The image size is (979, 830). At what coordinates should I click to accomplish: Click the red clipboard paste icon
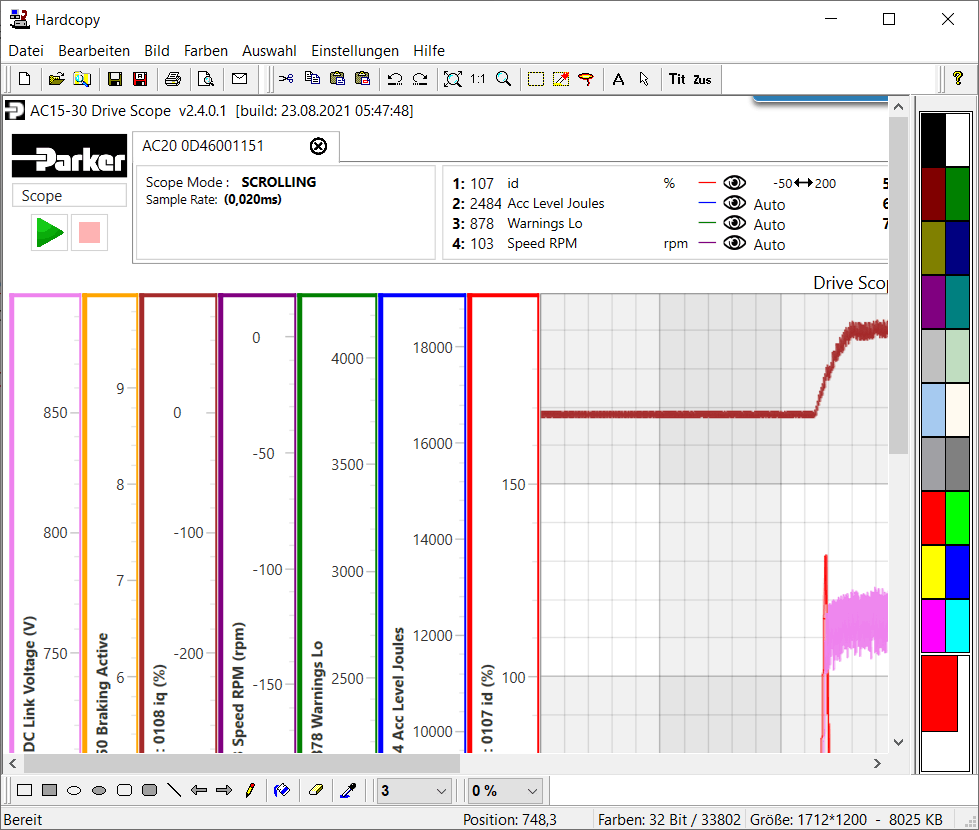click(362, 79)
